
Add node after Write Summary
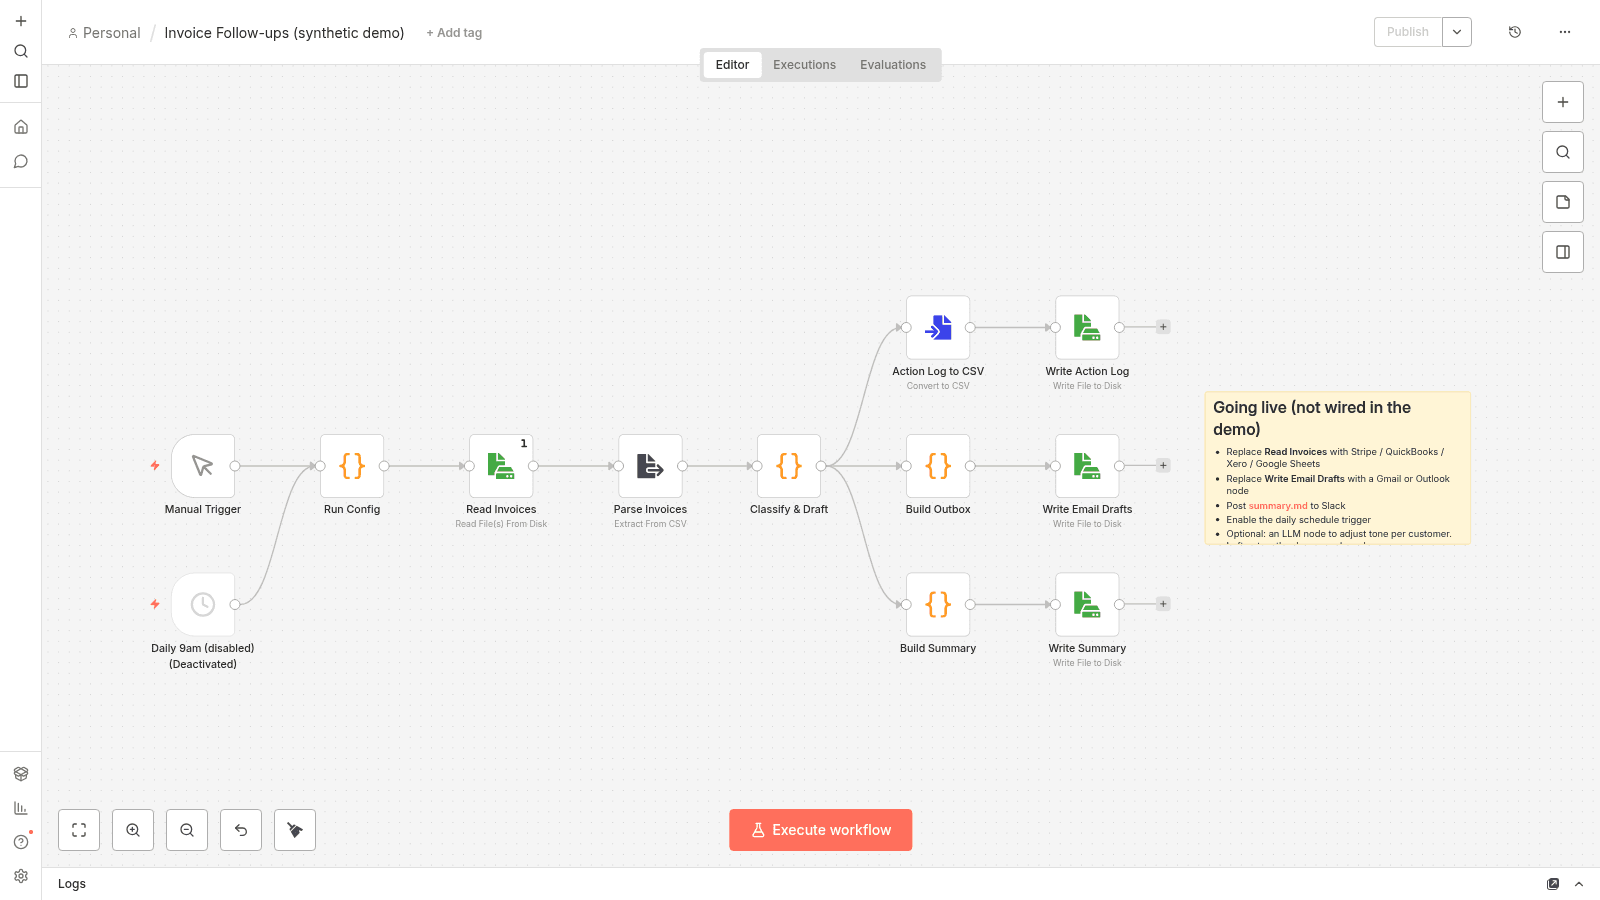(1163, 604)
